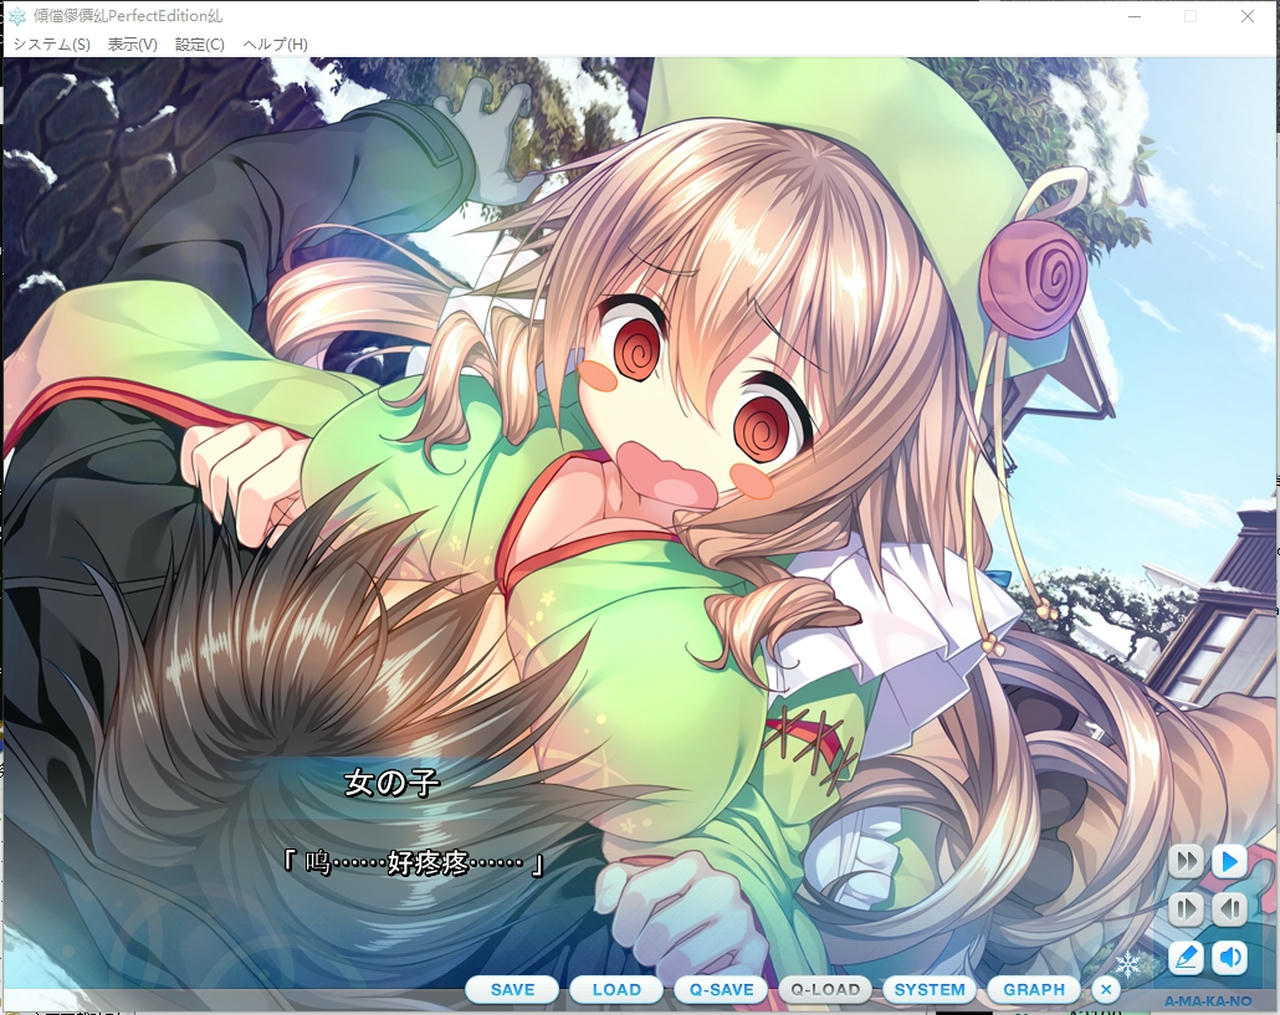Click the blue pencil icon
Viewport: 1280px width, 1015px height.
[1185, 958]
